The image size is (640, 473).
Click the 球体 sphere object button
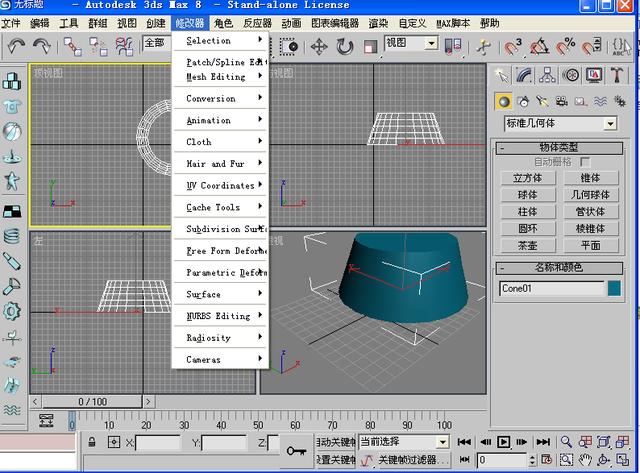click(x=526, y=194)
